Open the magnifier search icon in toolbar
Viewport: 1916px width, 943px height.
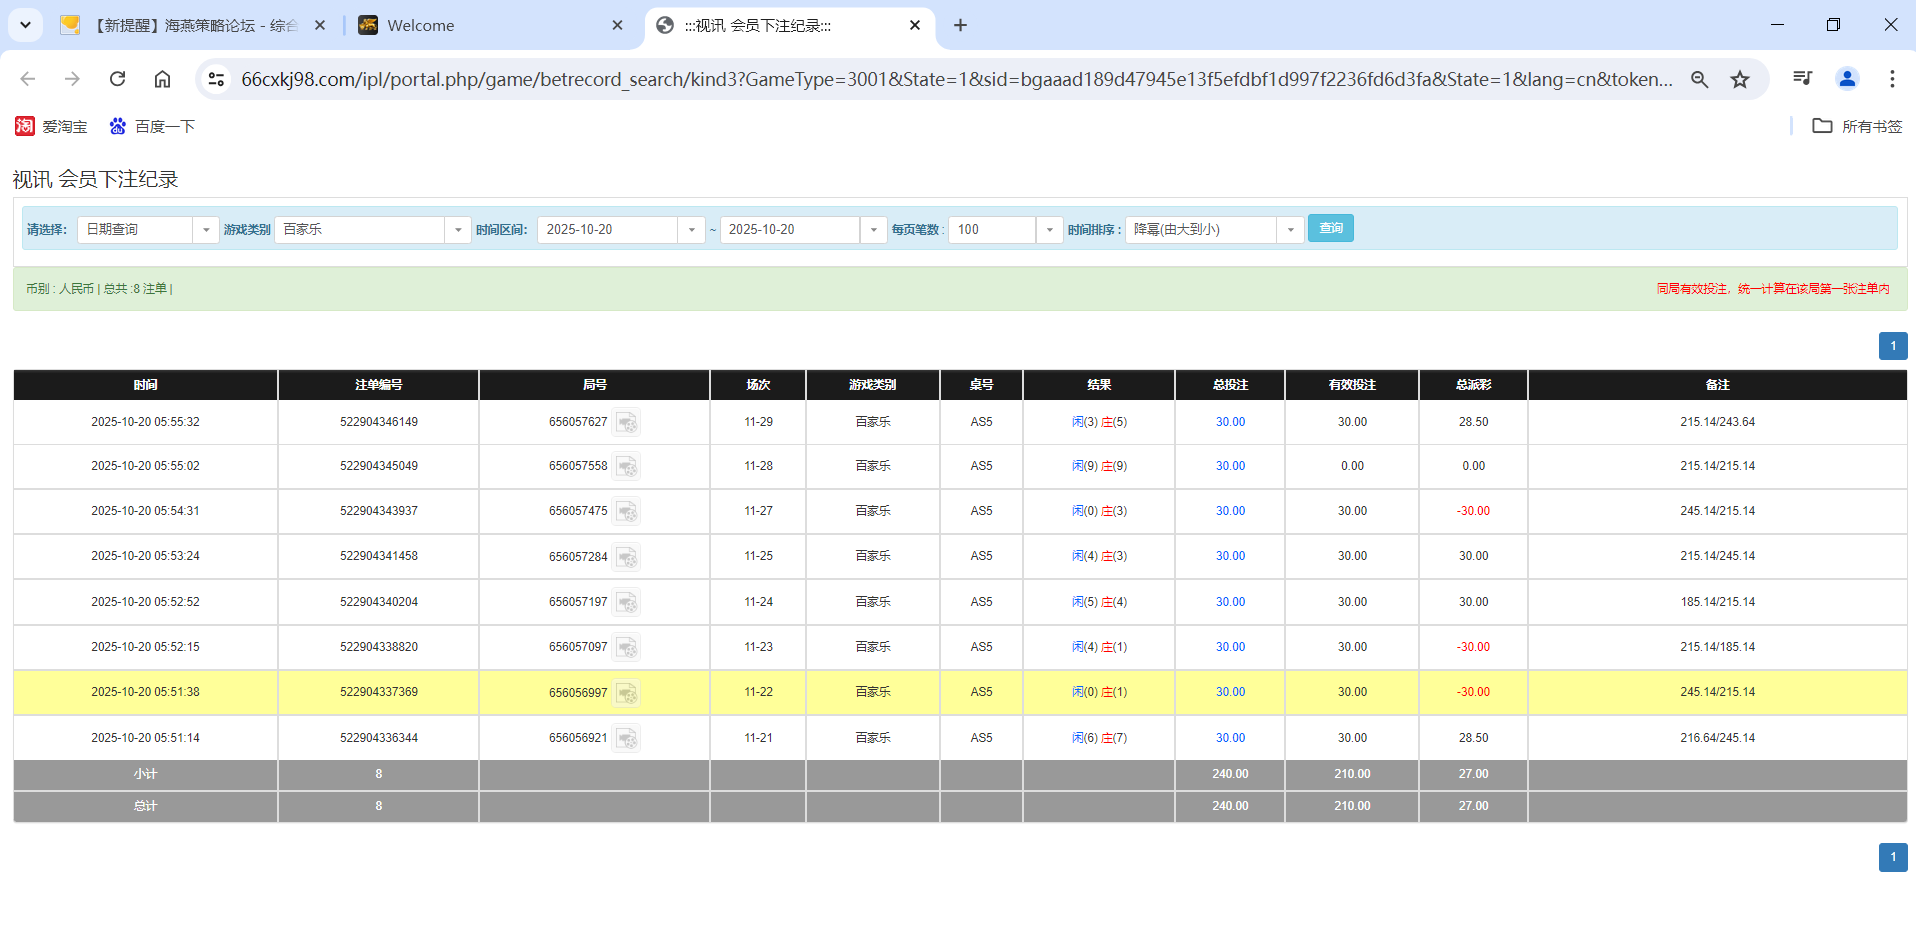coord(1700,78)
